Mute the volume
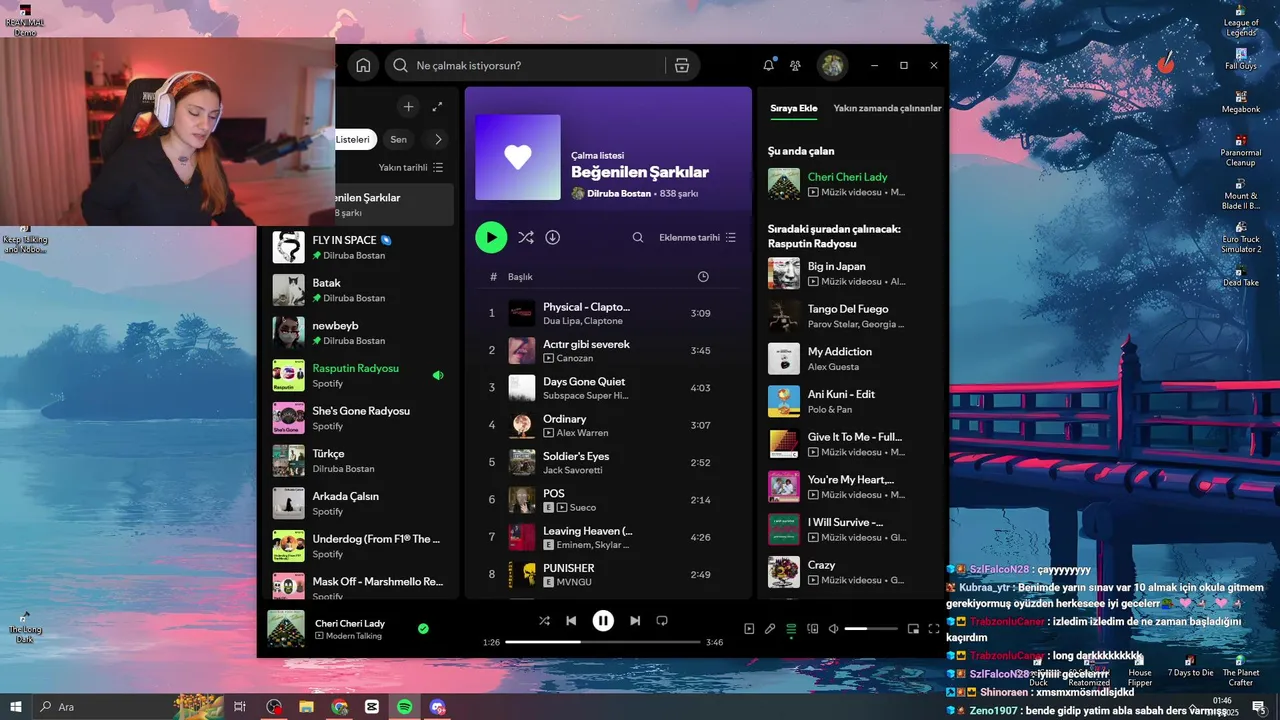Screen dimensions: 1280x720 tap(834, 629)
